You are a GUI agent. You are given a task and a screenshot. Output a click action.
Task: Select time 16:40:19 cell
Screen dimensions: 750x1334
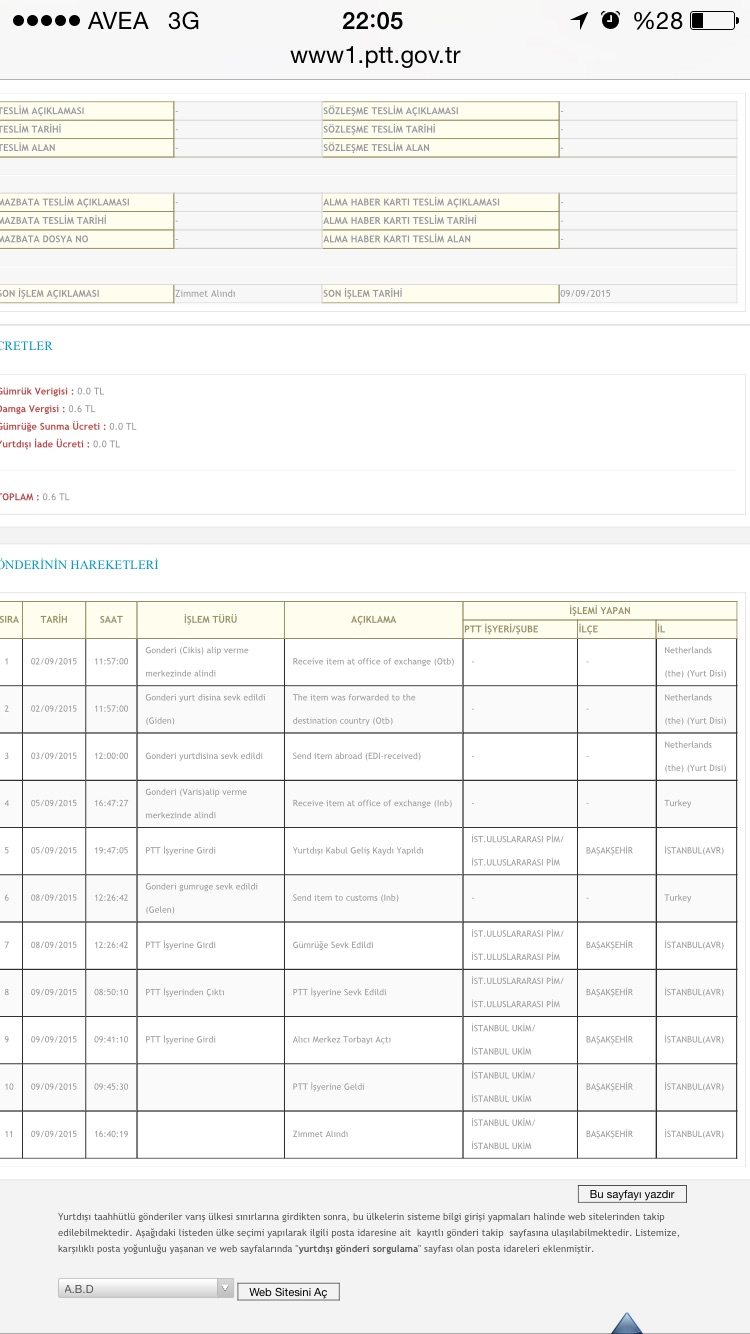(x=111, y=1134)
